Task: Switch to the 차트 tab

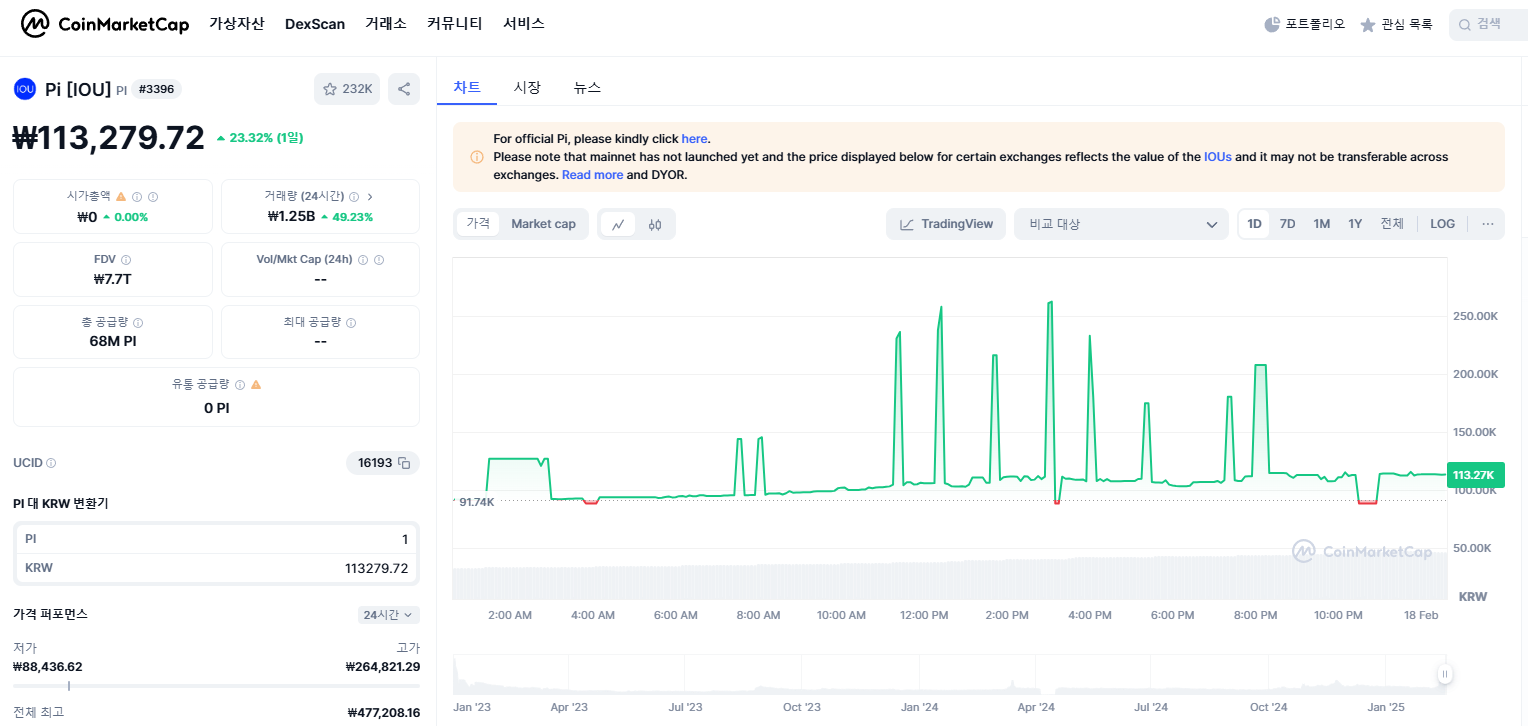Action: point(467,87)
